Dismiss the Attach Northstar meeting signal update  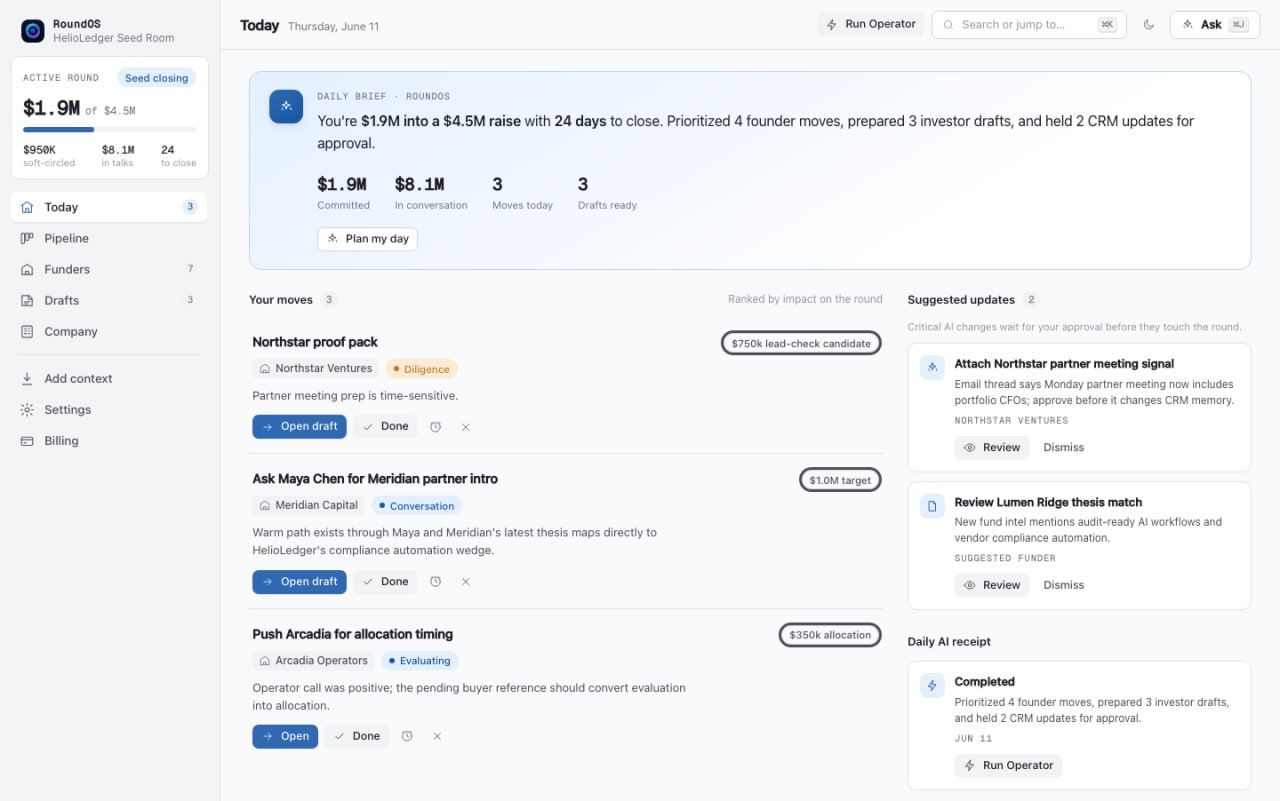pos(1063,448)
